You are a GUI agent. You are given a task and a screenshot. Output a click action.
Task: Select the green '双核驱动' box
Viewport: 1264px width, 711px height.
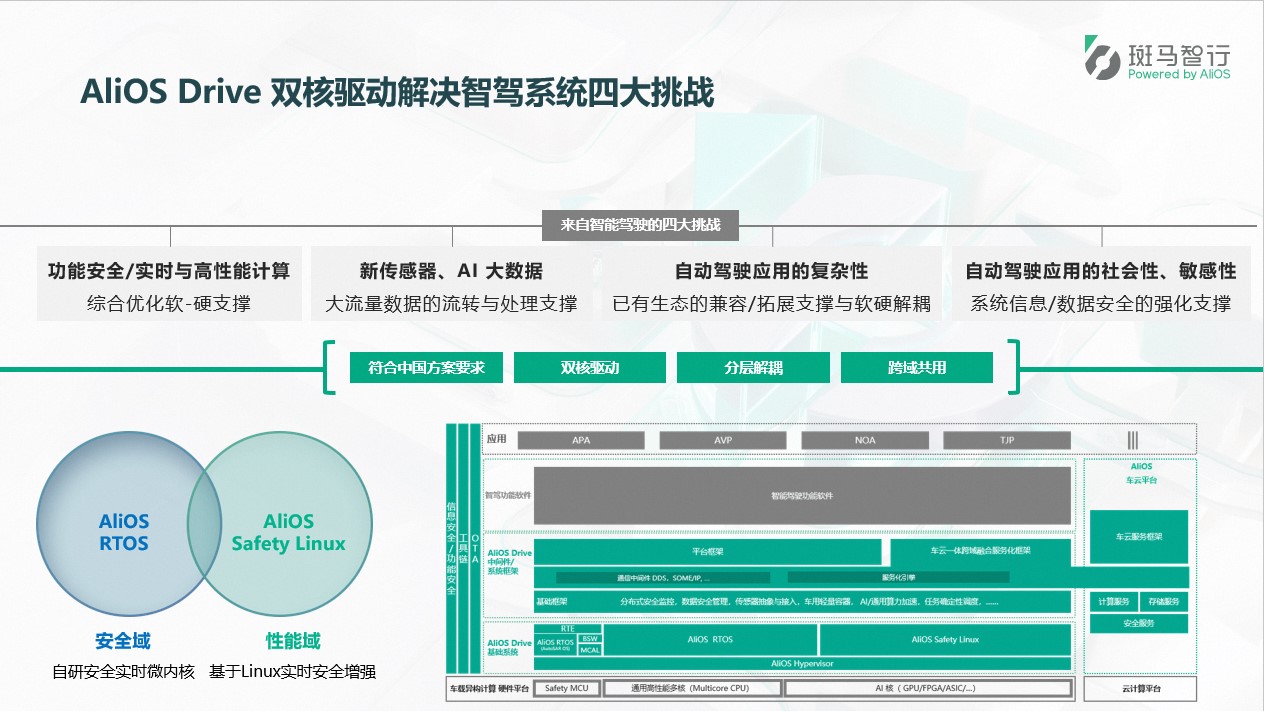590,367
